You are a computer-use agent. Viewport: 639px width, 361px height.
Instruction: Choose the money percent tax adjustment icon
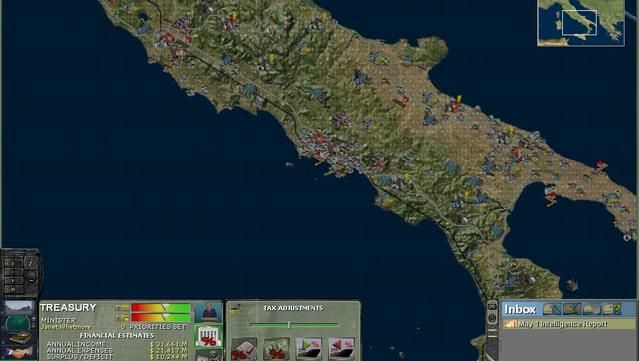276,348
